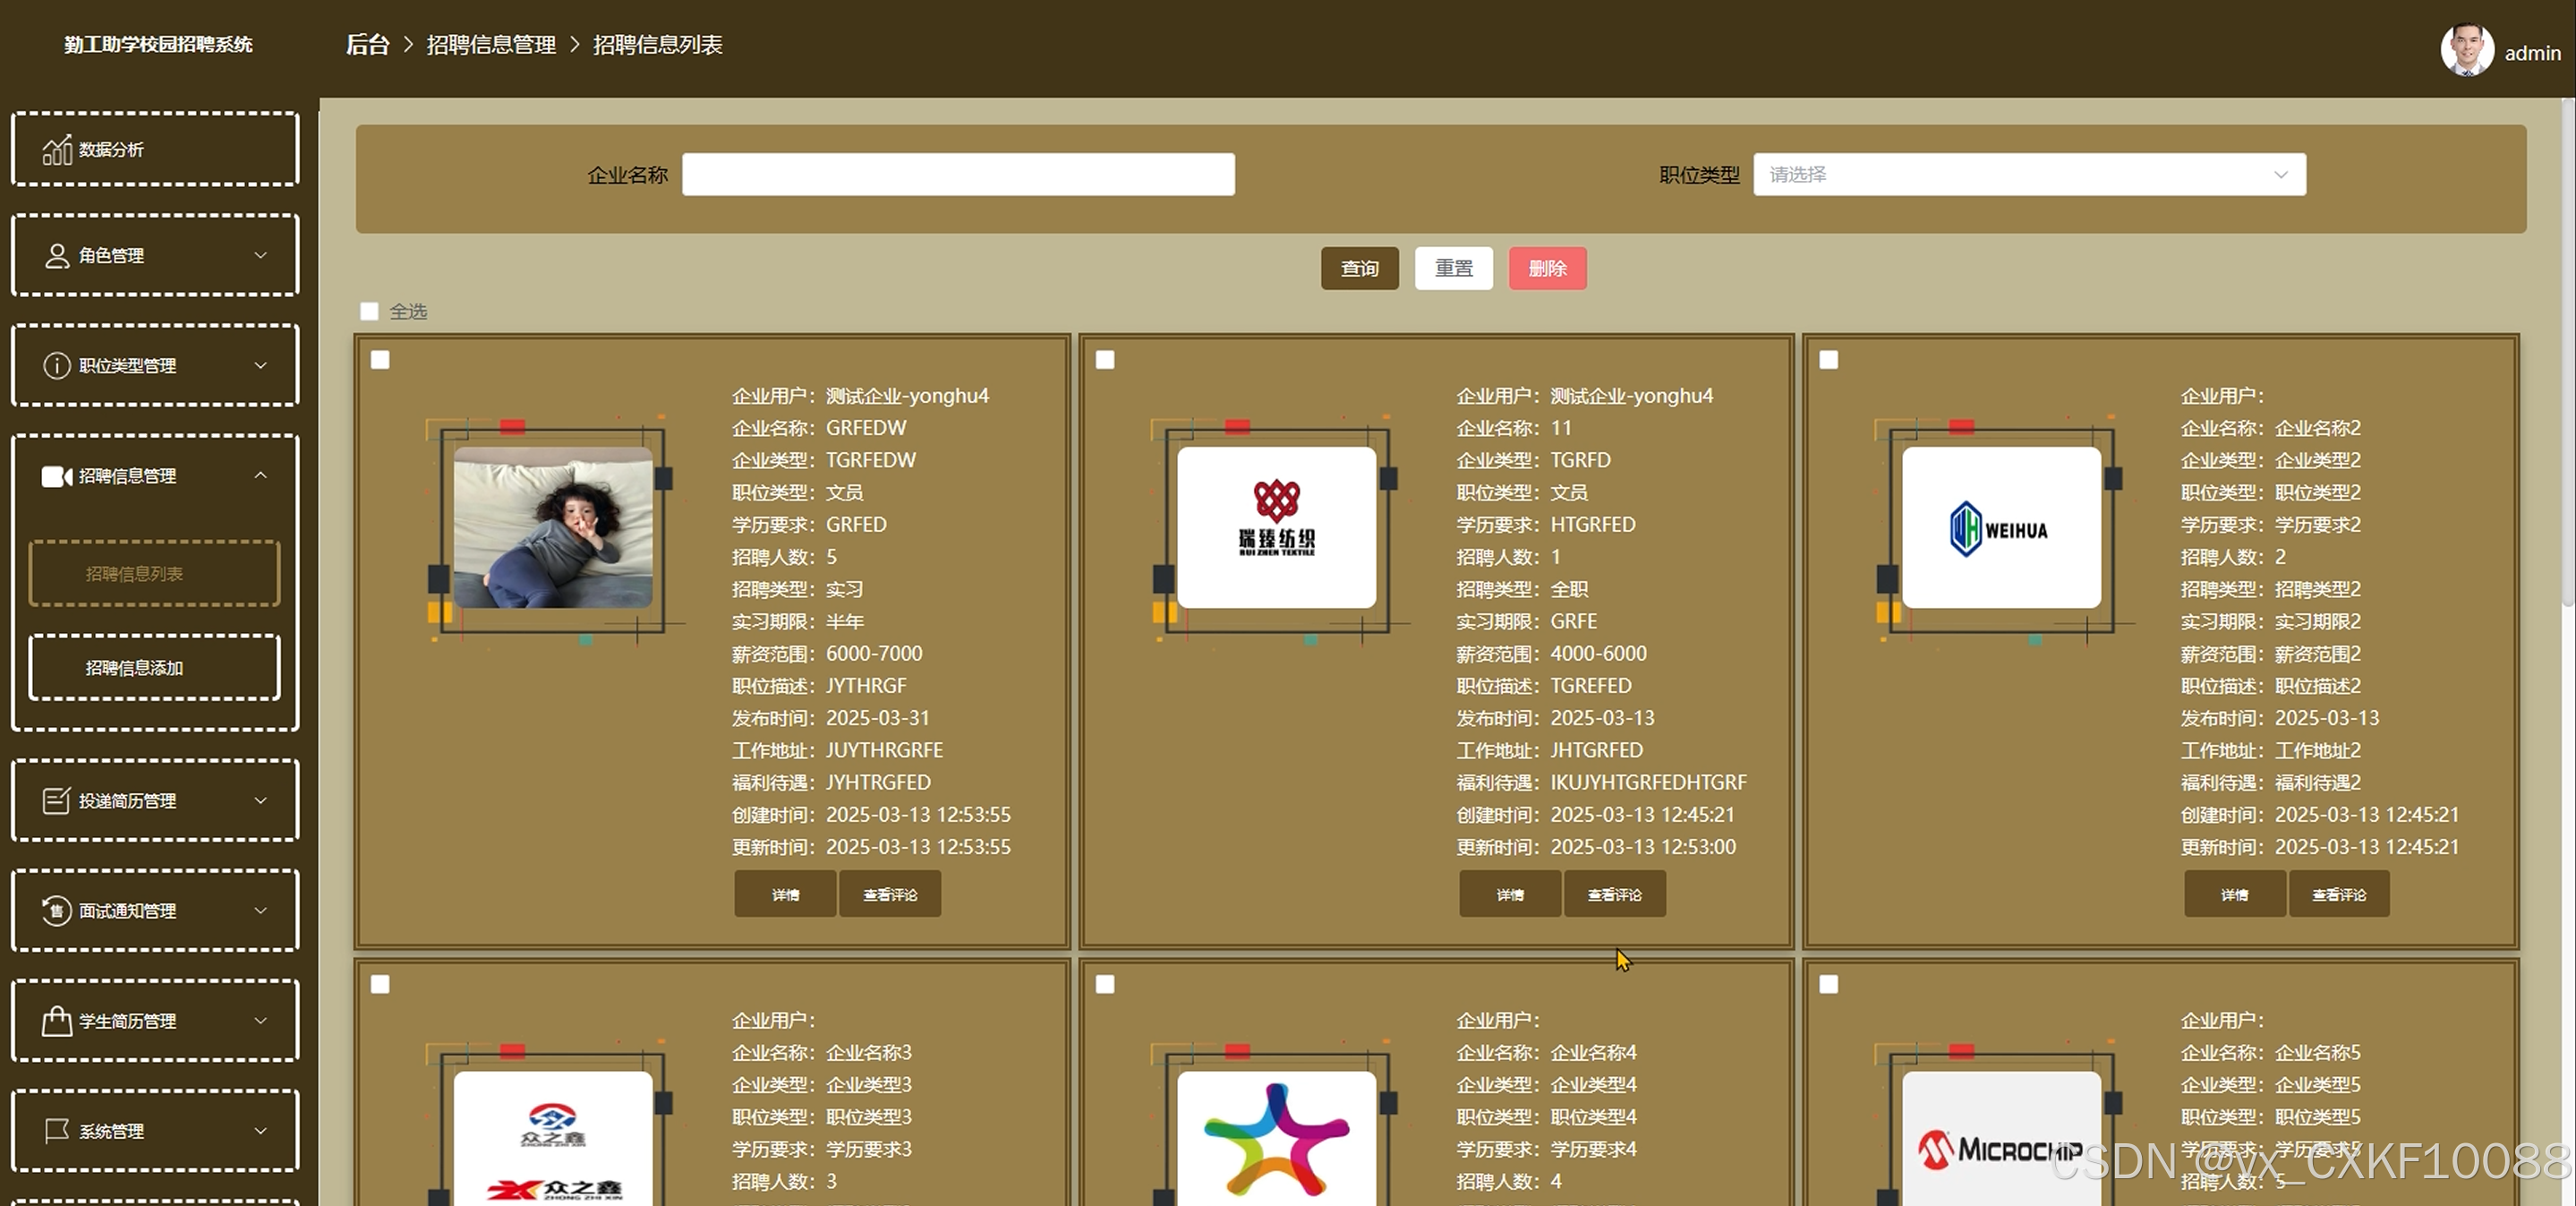Open the 招聘信息添加 submenu item
The width and height of the screenshot is (2576, 1206).
point(155,668)
